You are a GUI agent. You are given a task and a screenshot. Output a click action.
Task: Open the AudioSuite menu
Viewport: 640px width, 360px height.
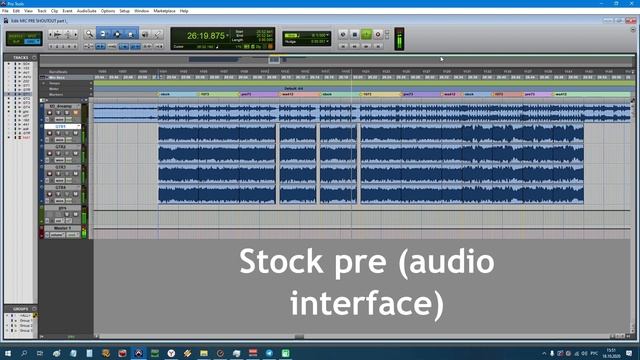pyautogui.click(x=87, y=11)
